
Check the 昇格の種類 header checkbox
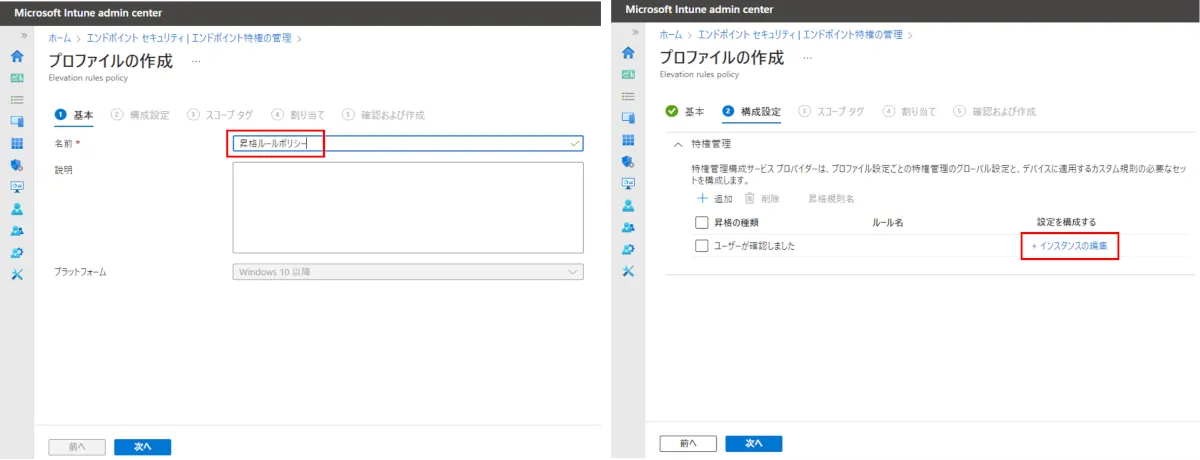[701, 222]
